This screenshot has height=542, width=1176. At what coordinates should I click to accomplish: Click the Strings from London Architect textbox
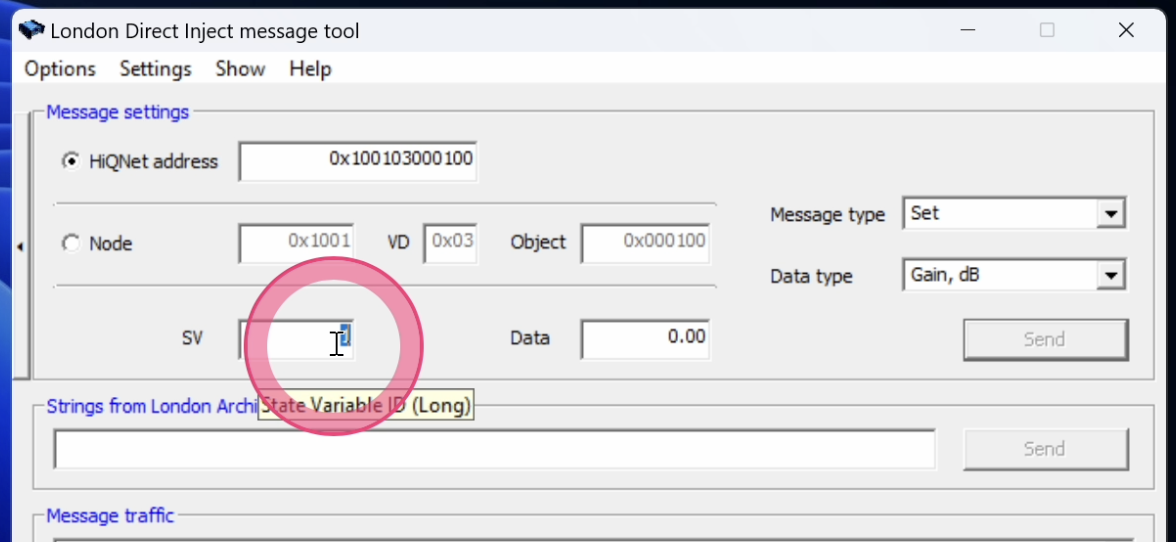494,449
